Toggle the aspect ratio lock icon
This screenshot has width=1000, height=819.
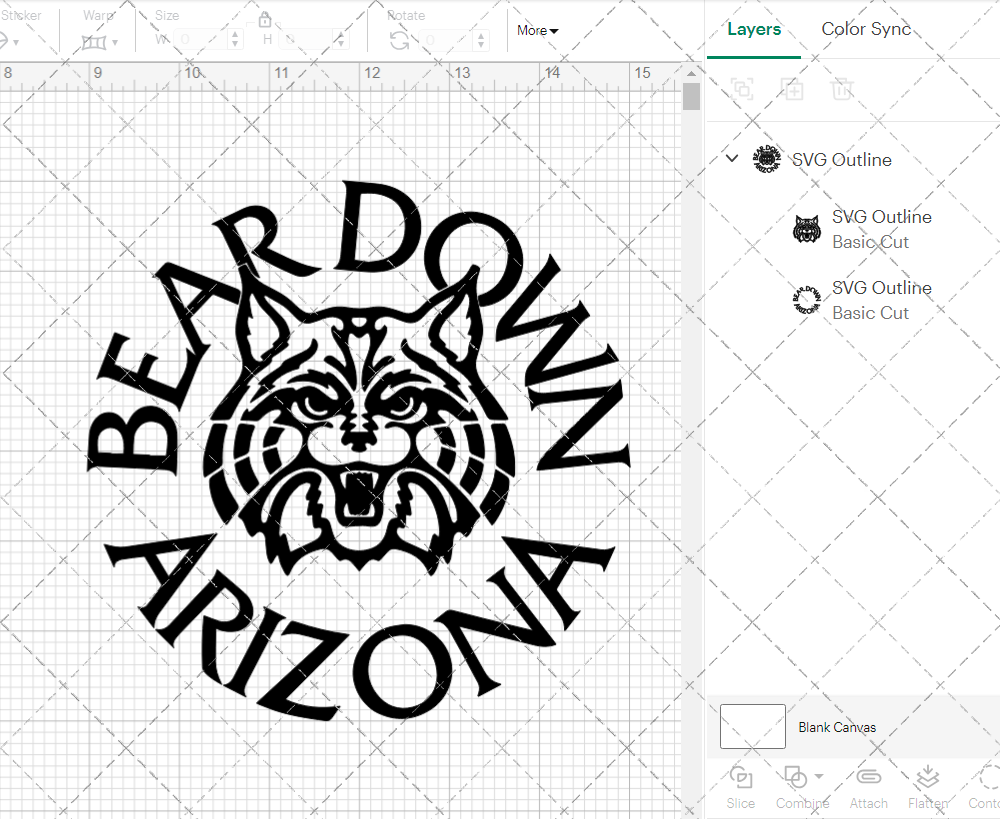265,20
